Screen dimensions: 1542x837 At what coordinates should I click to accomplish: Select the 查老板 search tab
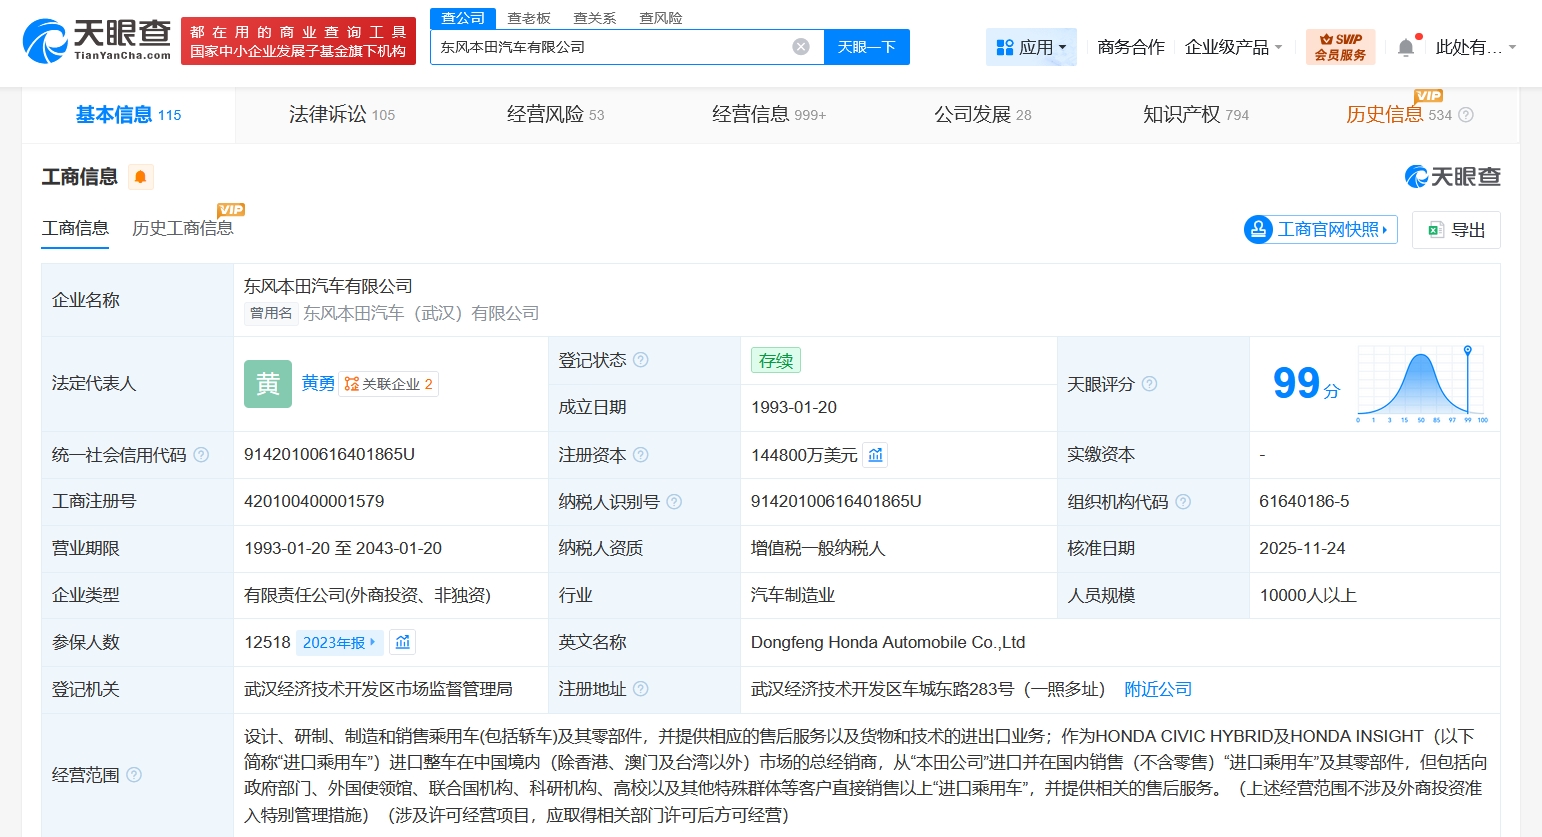click(529, 18)
